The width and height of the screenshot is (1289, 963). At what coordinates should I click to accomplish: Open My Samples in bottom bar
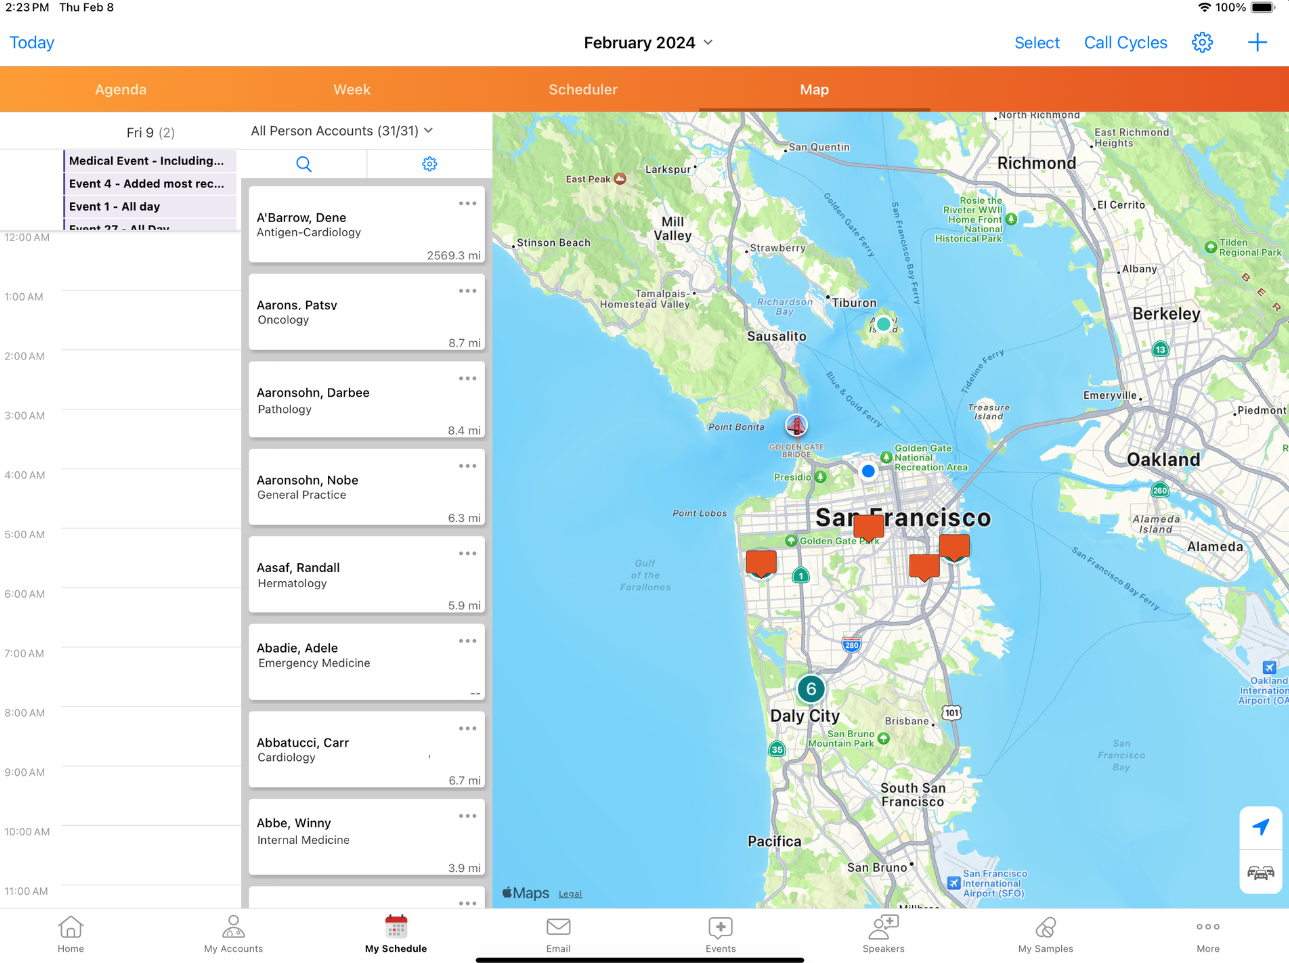pos(1045,934)
